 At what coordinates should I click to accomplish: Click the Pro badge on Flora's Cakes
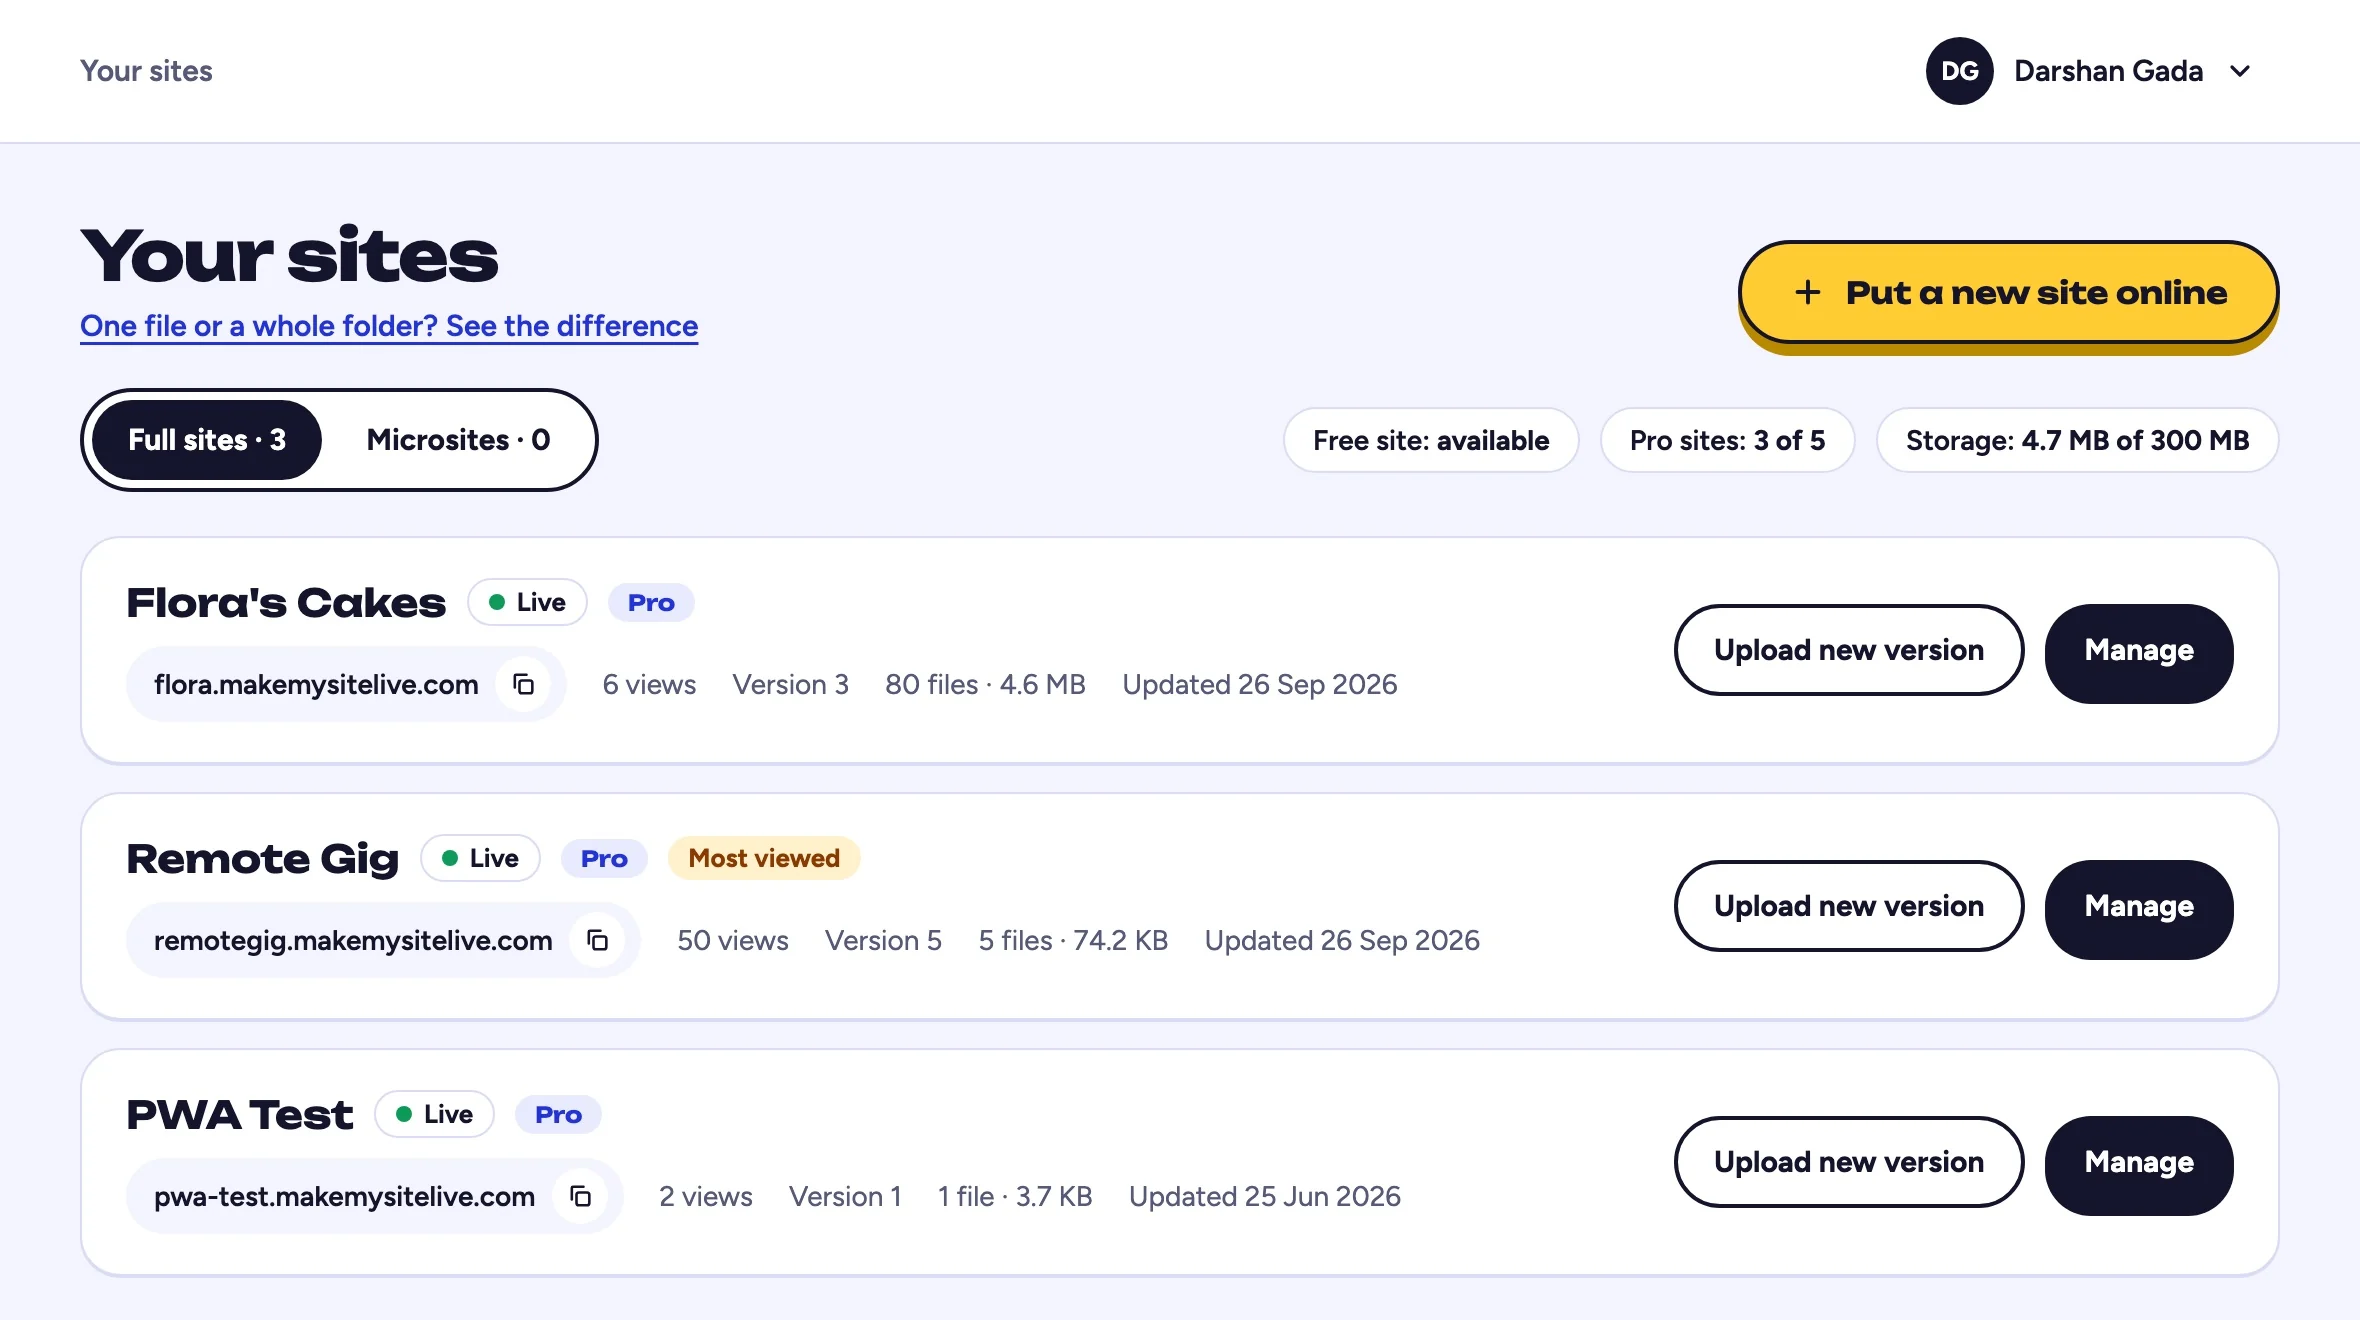(651, 602)
